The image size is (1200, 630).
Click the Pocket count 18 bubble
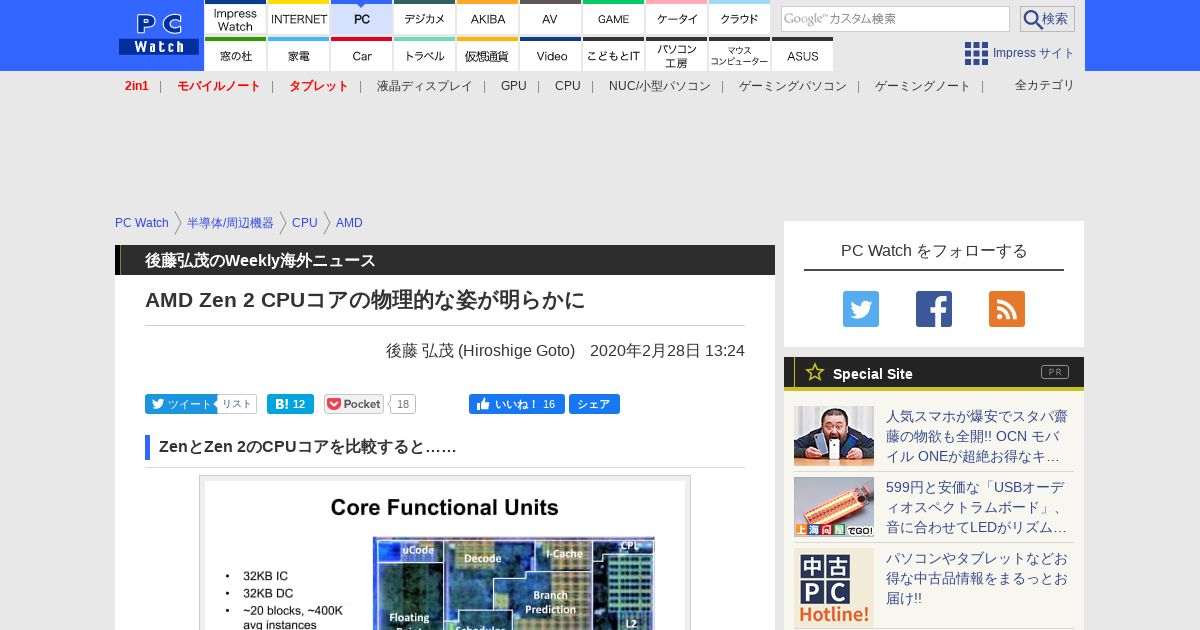403,404
